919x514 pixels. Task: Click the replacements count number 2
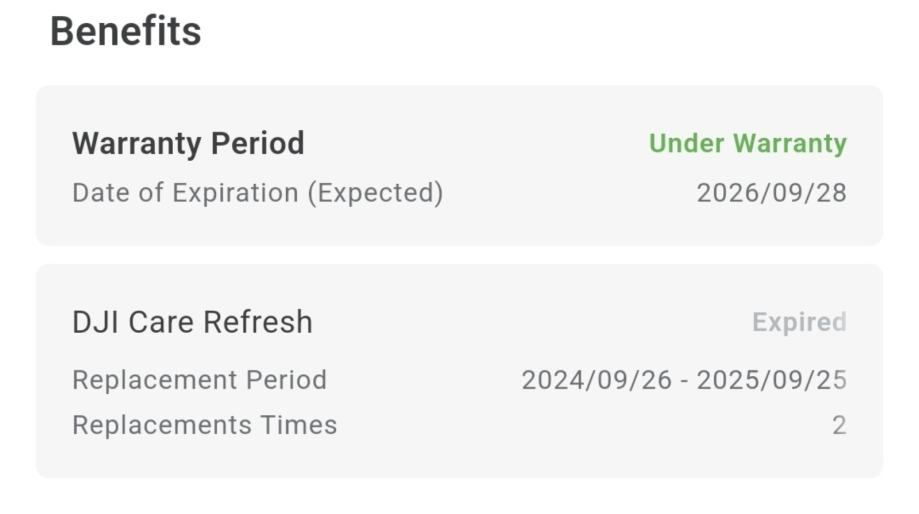click(839, 425)
